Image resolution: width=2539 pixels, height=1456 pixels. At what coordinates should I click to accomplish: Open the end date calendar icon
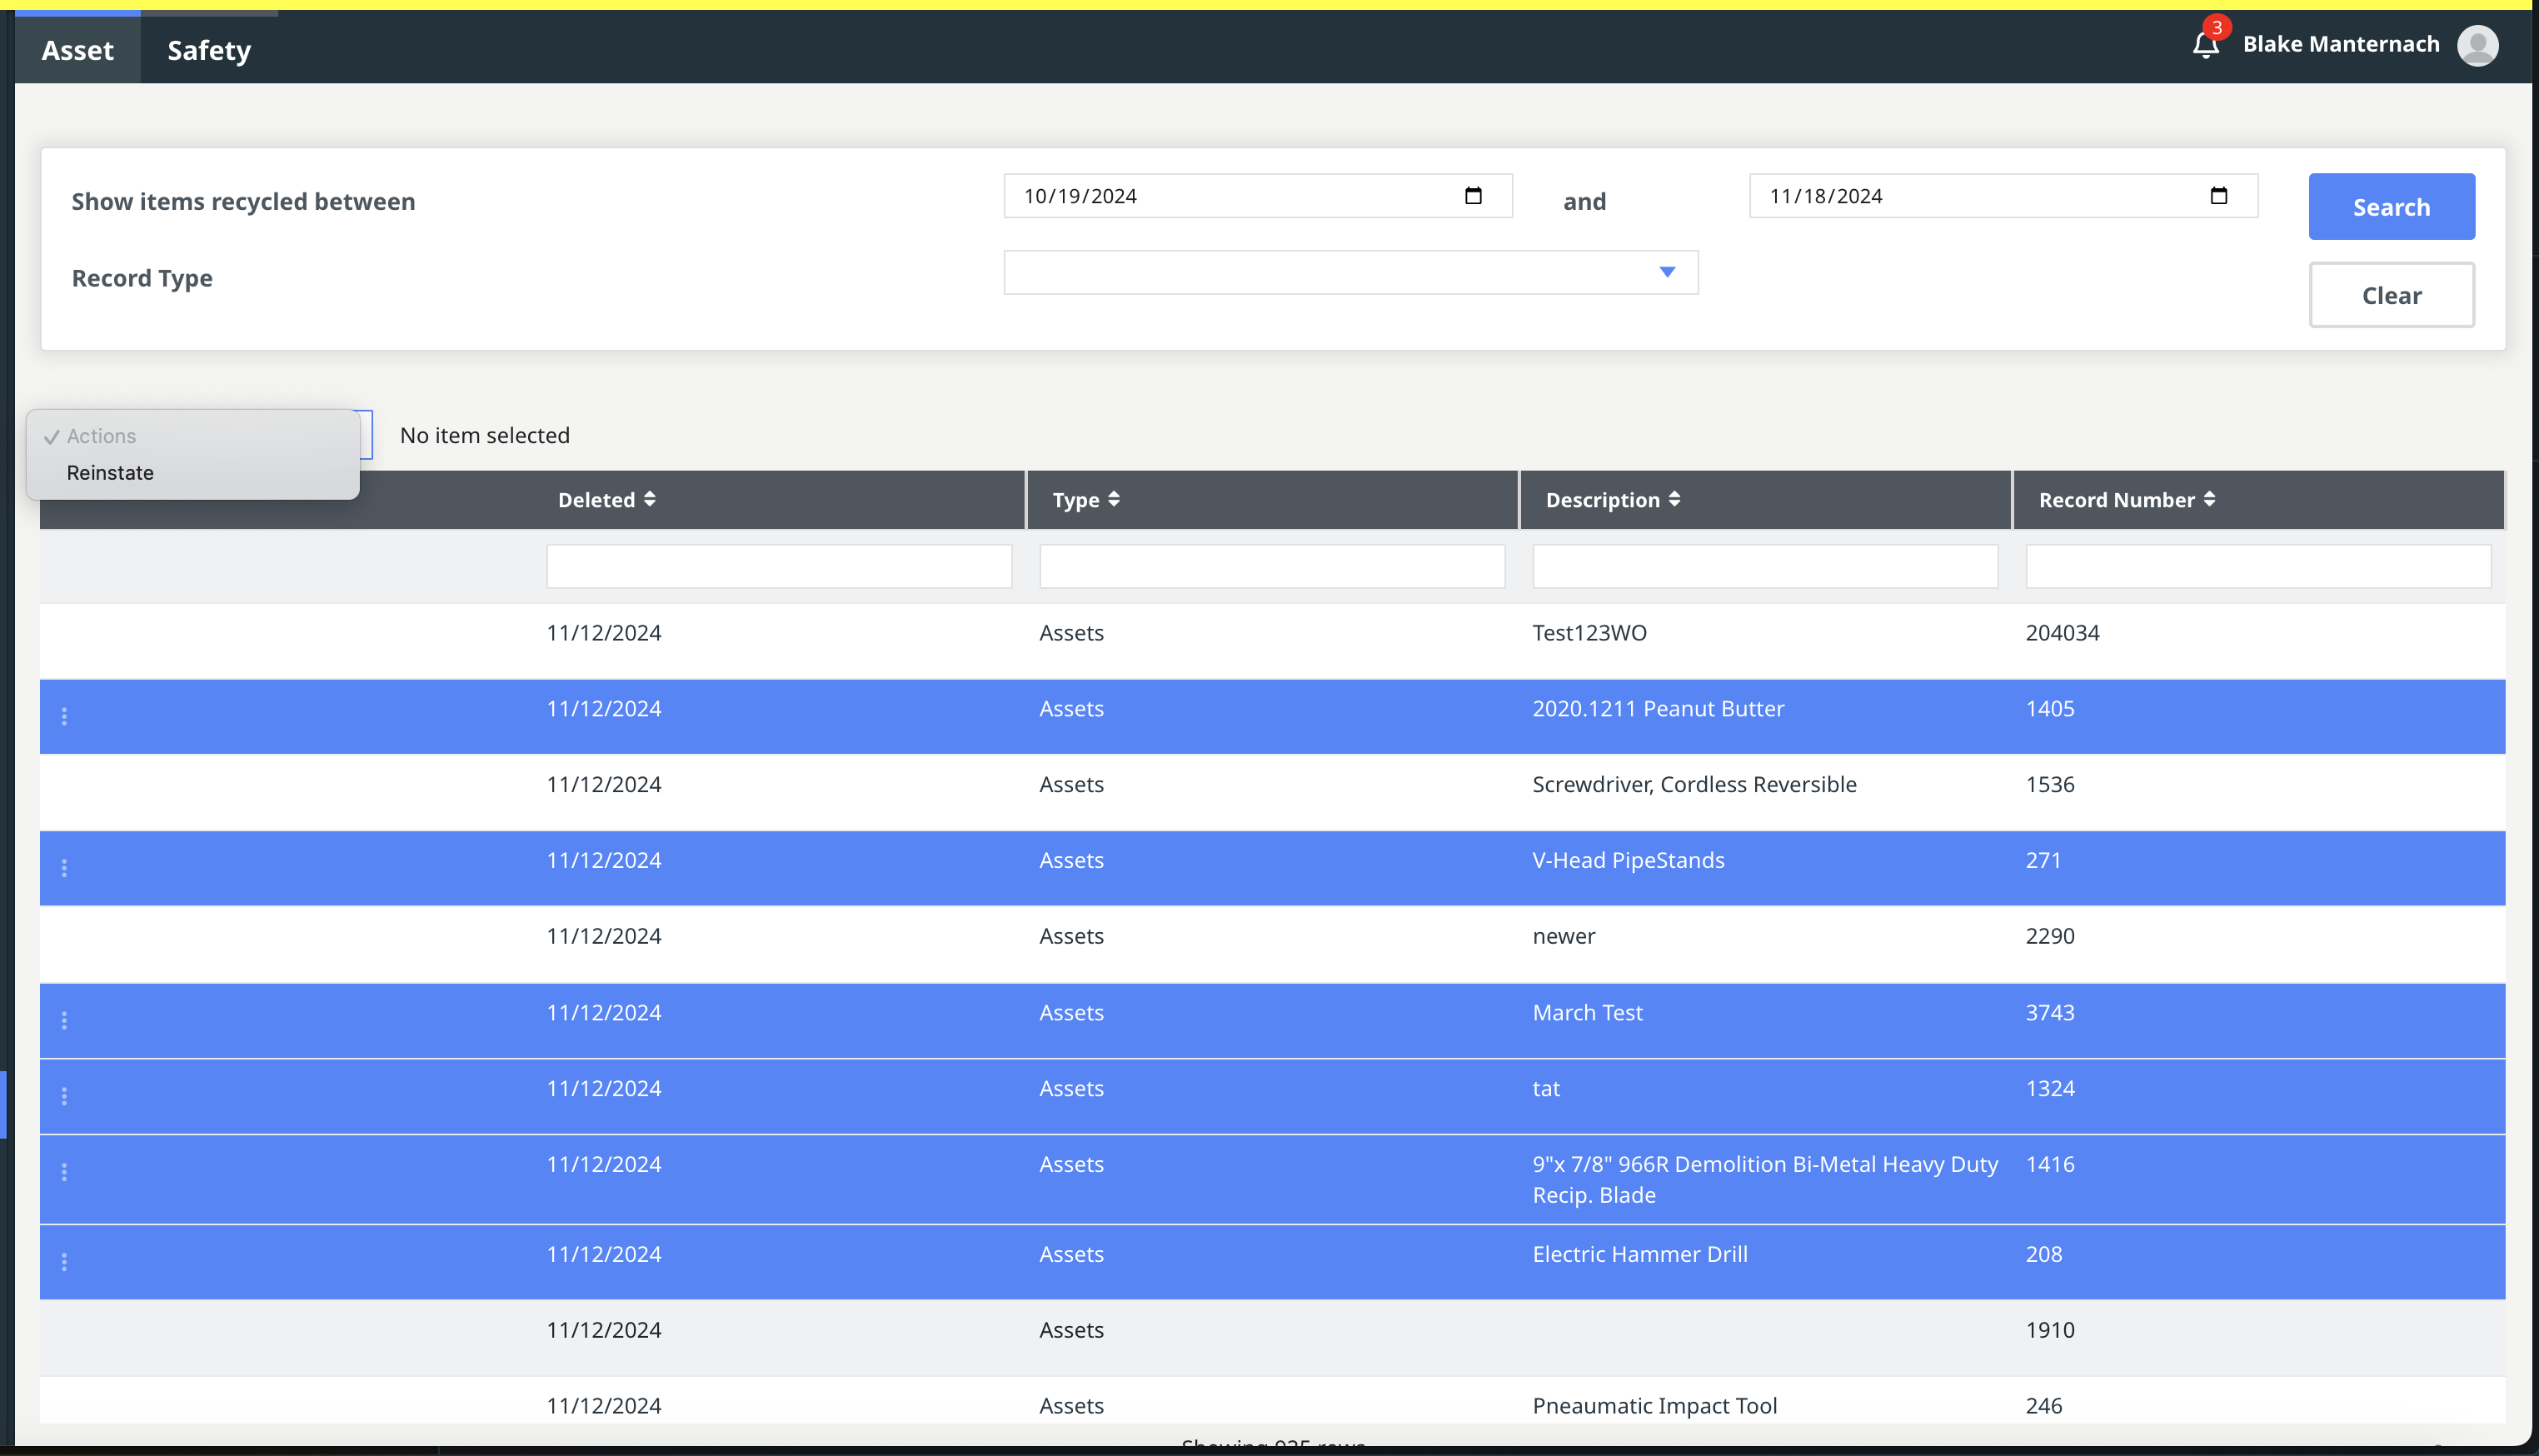2218,196
